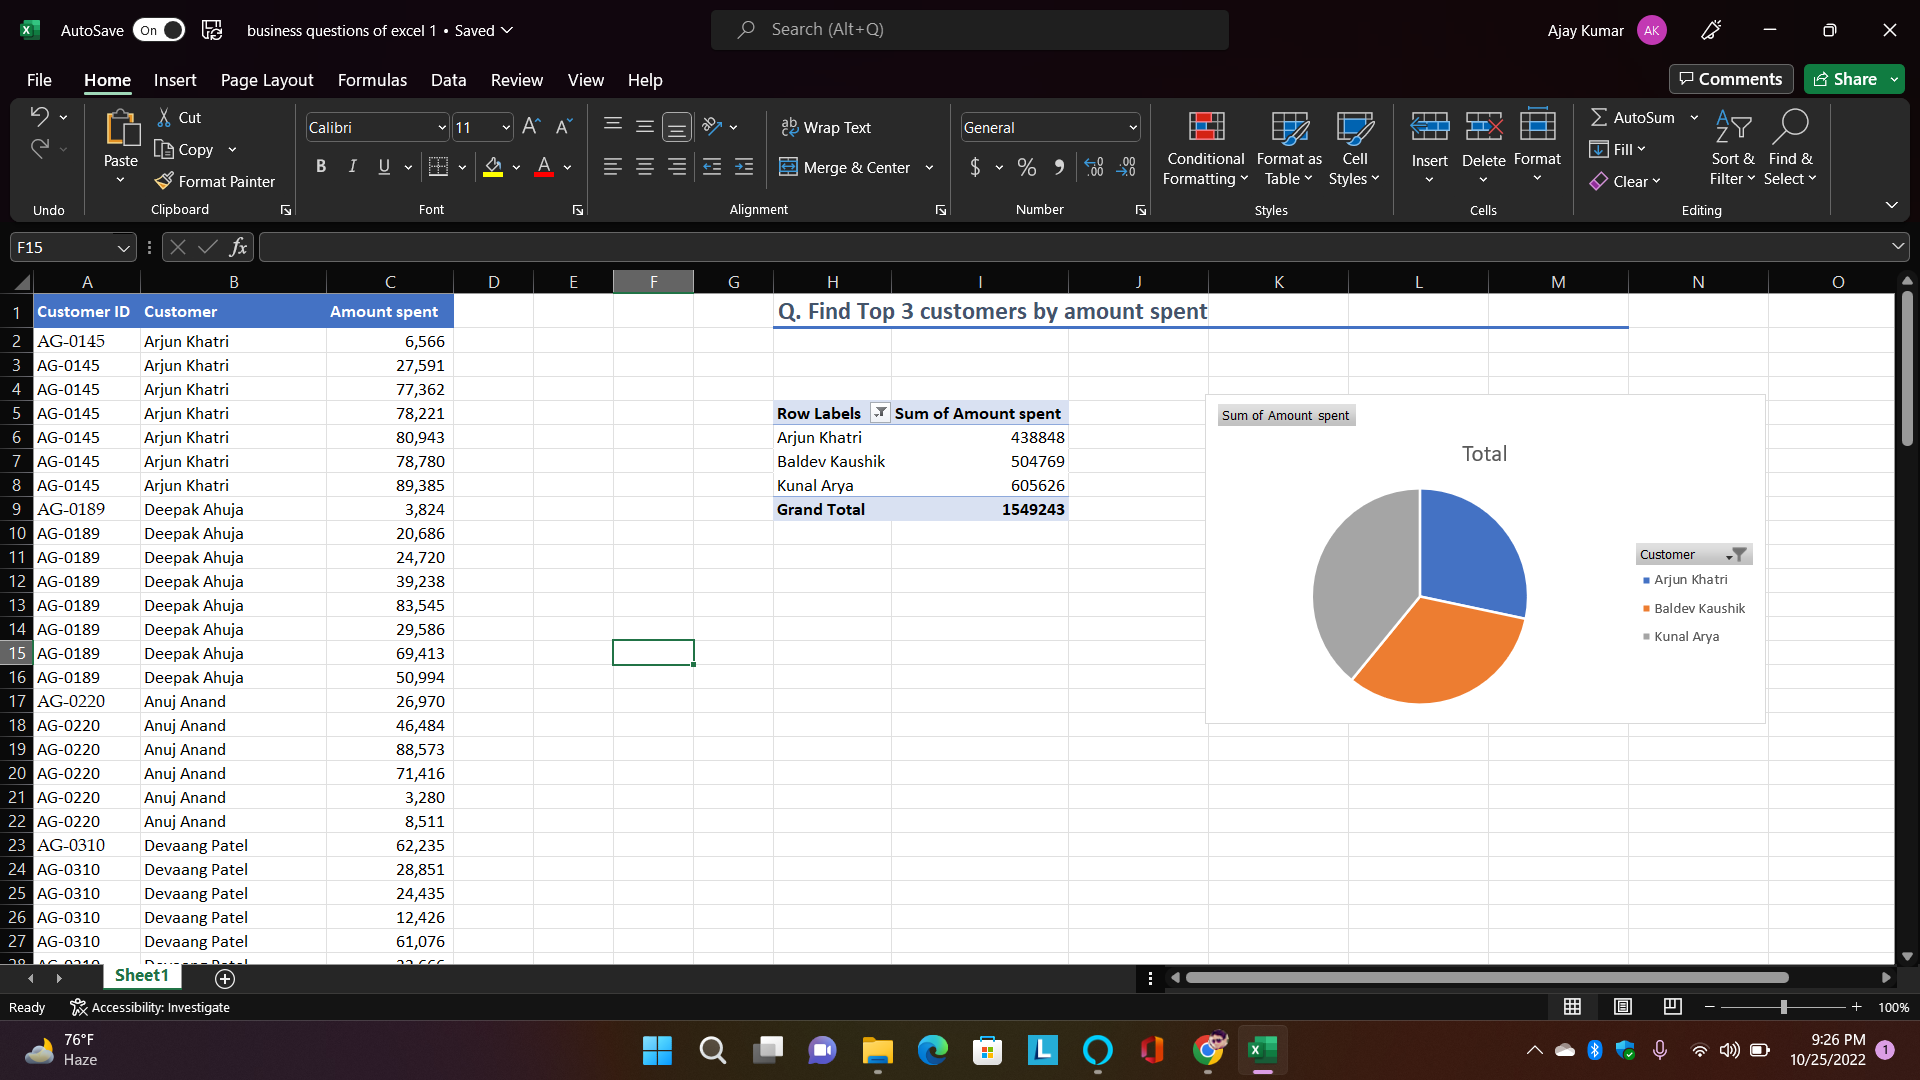Click the Merge & Center icon

point(788,167)
